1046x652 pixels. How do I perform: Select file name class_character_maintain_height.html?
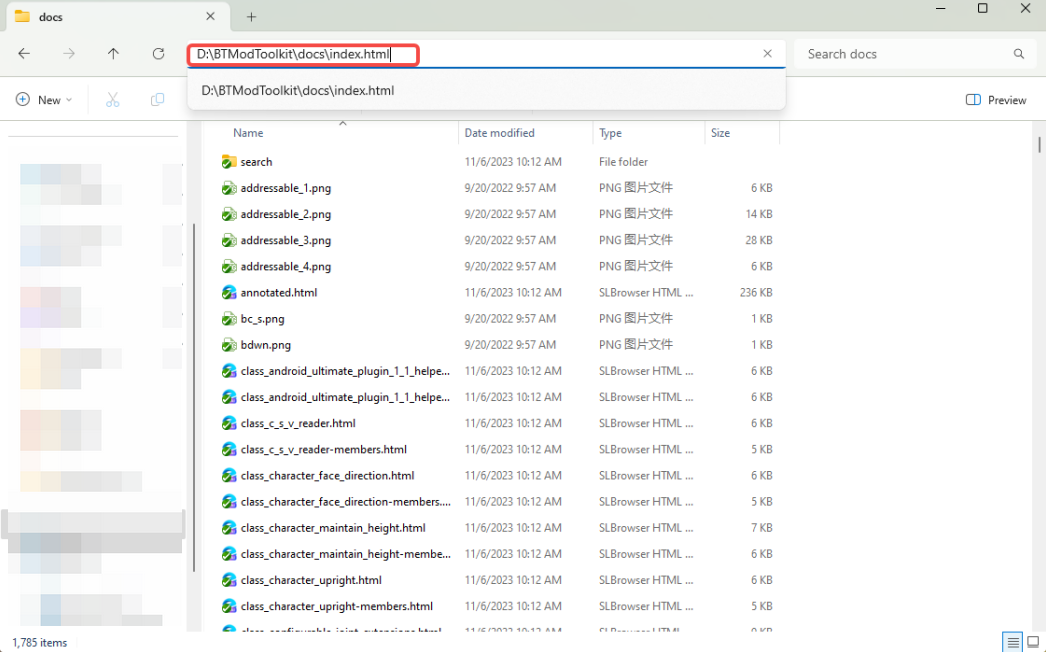coord(333,528)
